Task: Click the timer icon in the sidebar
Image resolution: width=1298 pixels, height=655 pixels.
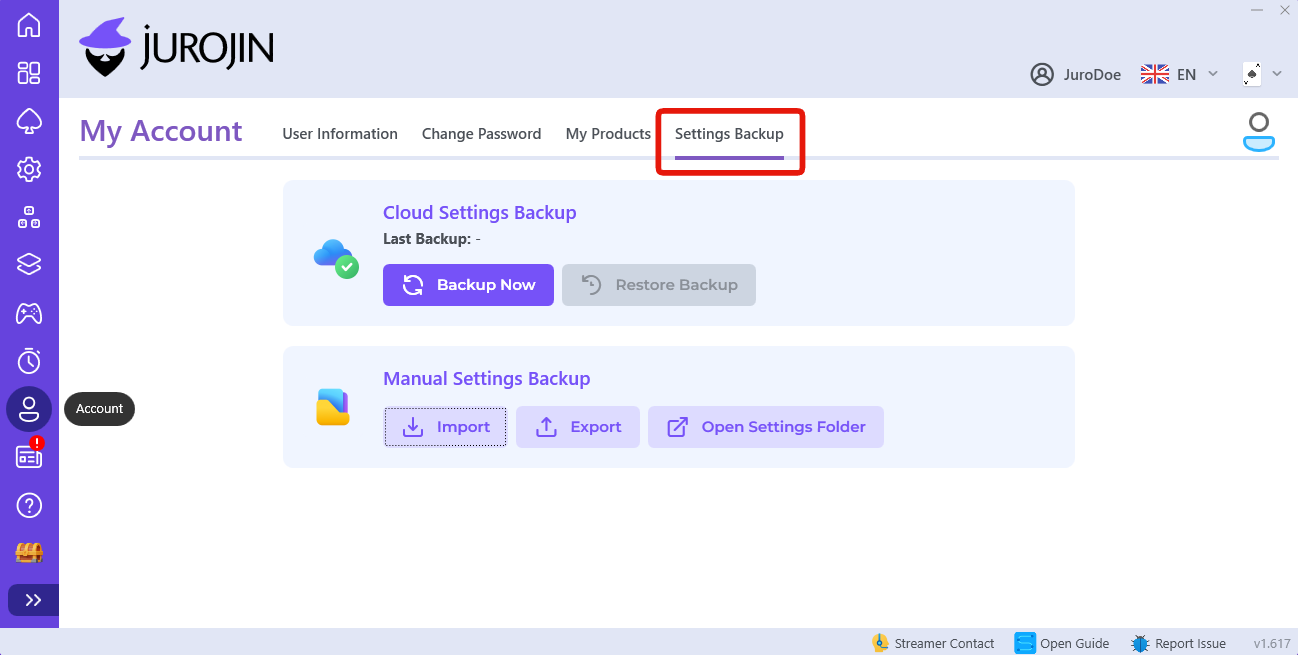Action: (x=29, y=361)
